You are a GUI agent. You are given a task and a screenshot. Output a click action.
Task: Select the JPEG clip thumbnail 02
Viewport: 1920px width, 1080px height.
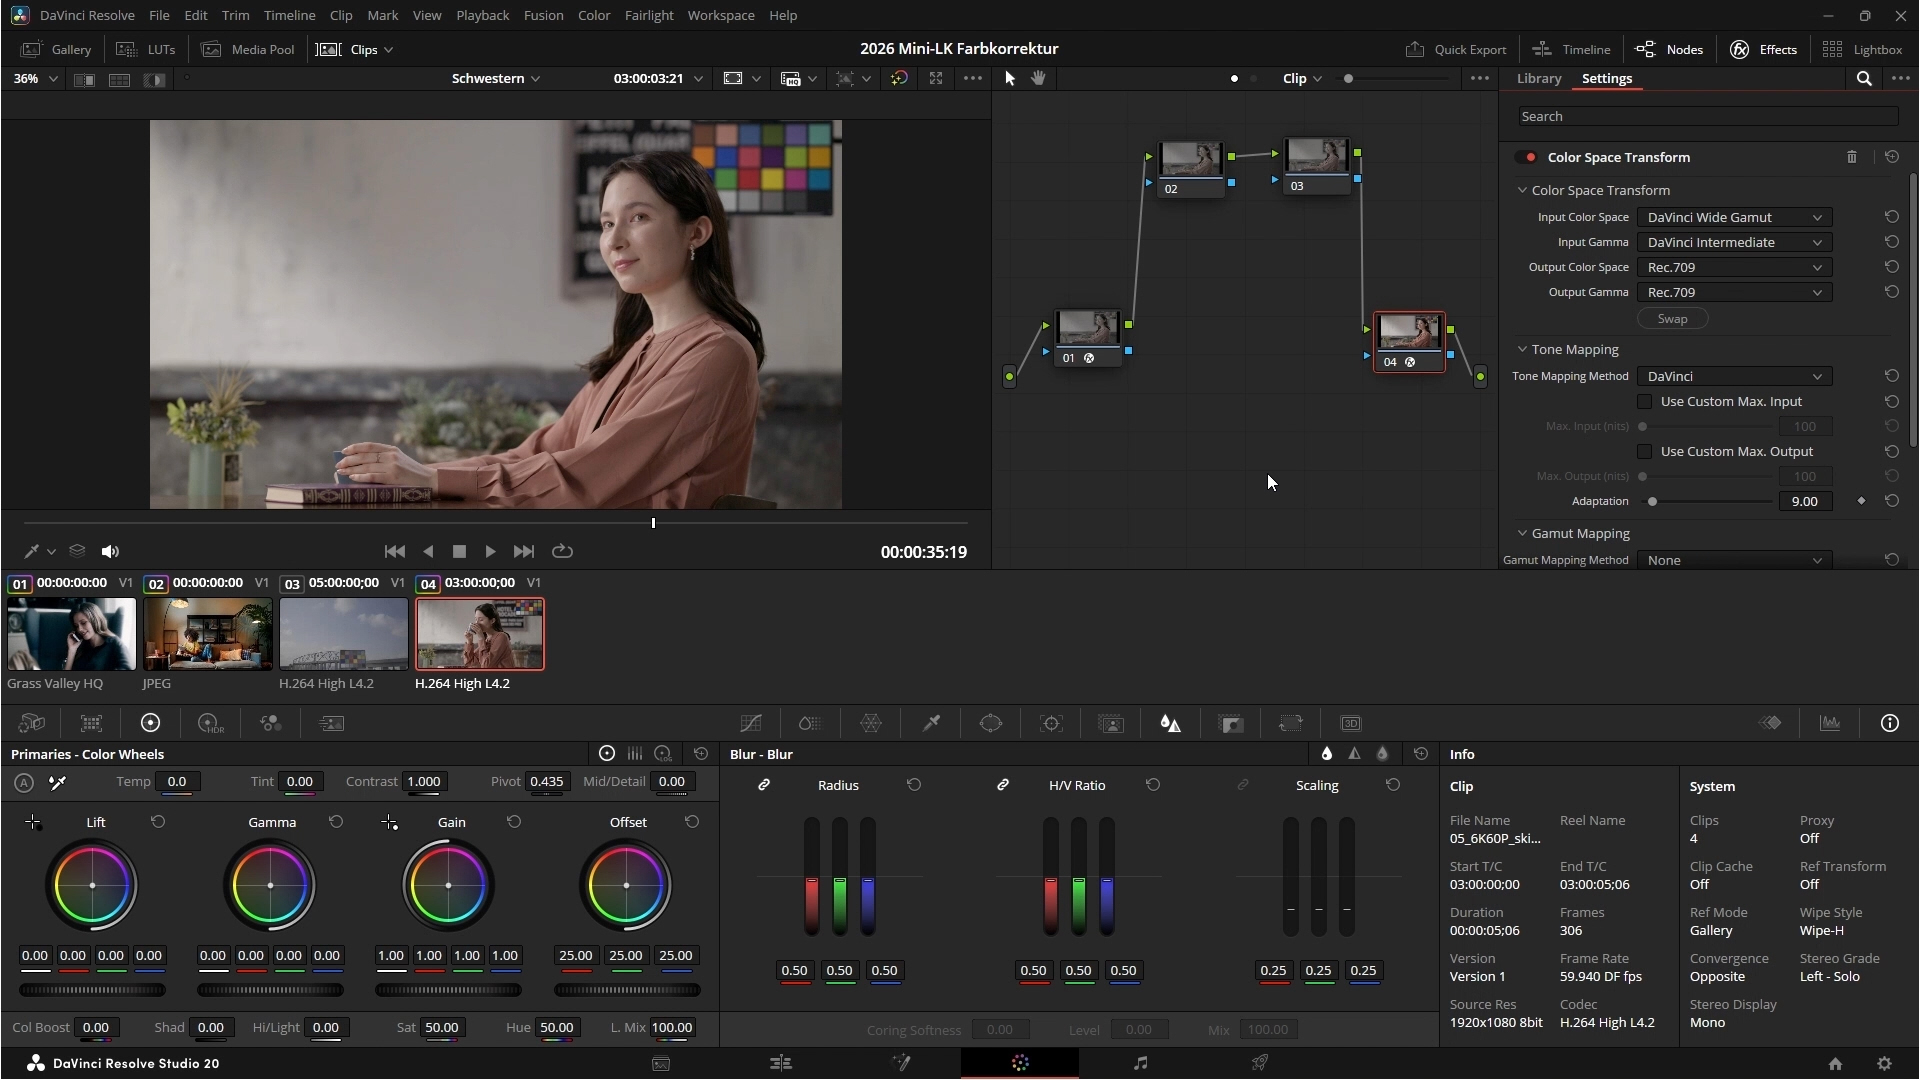click(208, 634)
